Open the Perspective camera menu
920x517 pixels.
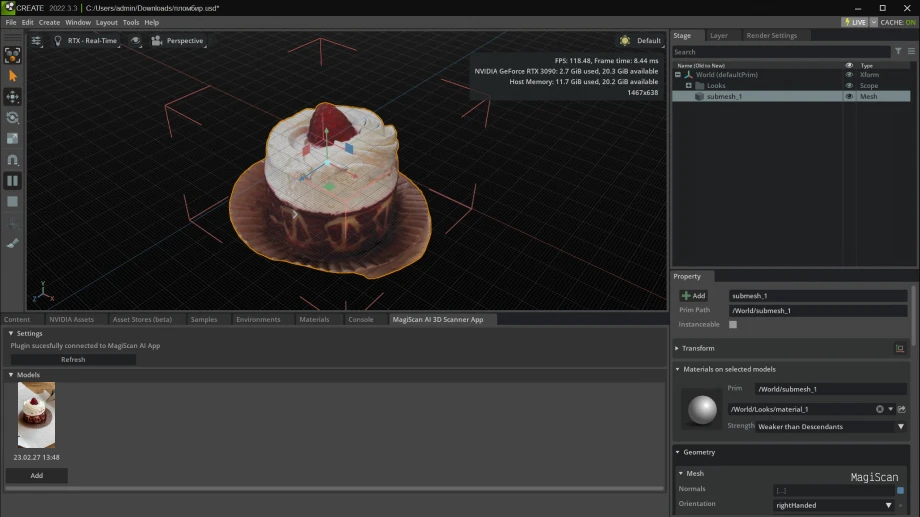click(177, 40)
